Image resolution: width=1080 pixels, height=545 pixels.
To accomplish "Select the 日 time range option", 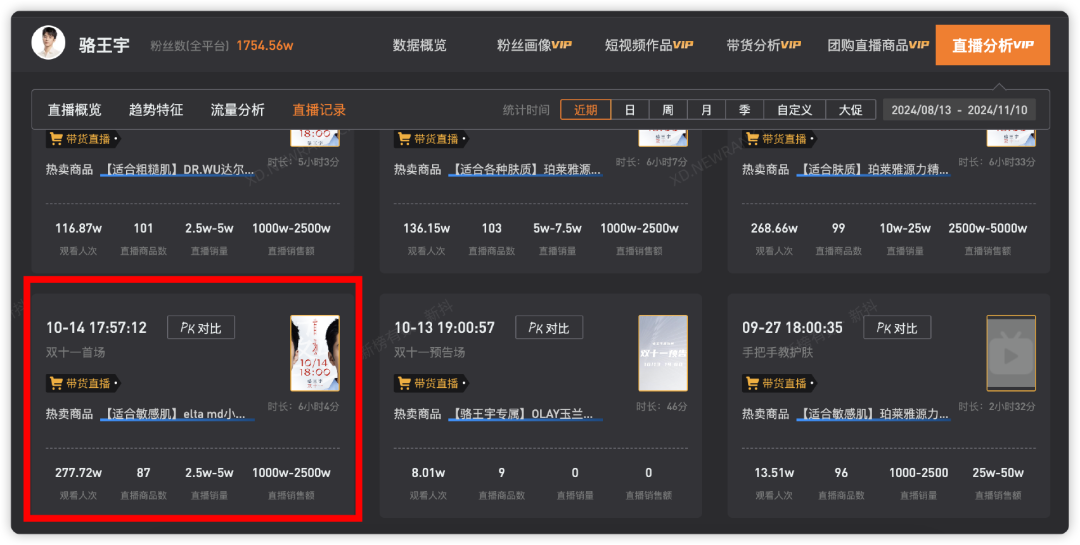I will (630, 110).
